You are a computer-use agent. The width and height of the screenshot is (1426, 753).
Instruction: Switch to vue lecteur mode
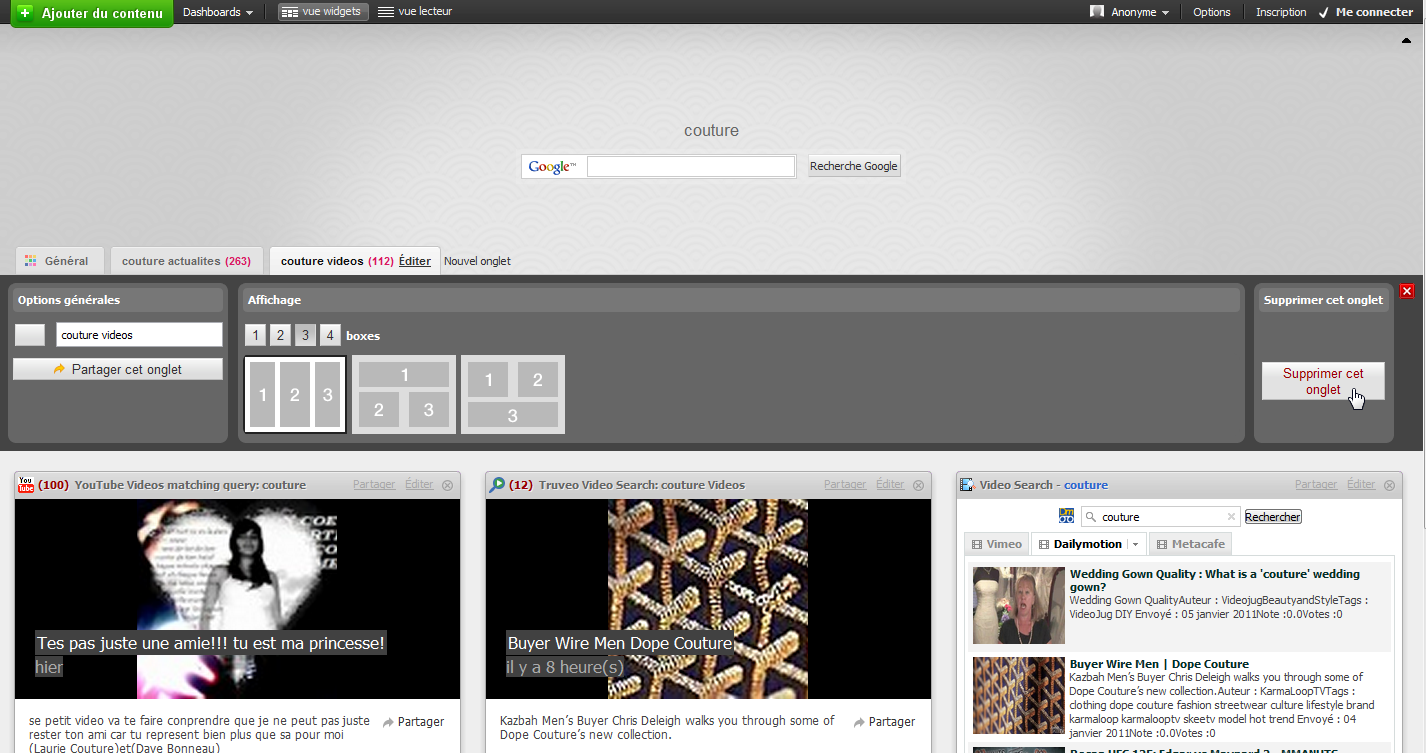[415, 12]
